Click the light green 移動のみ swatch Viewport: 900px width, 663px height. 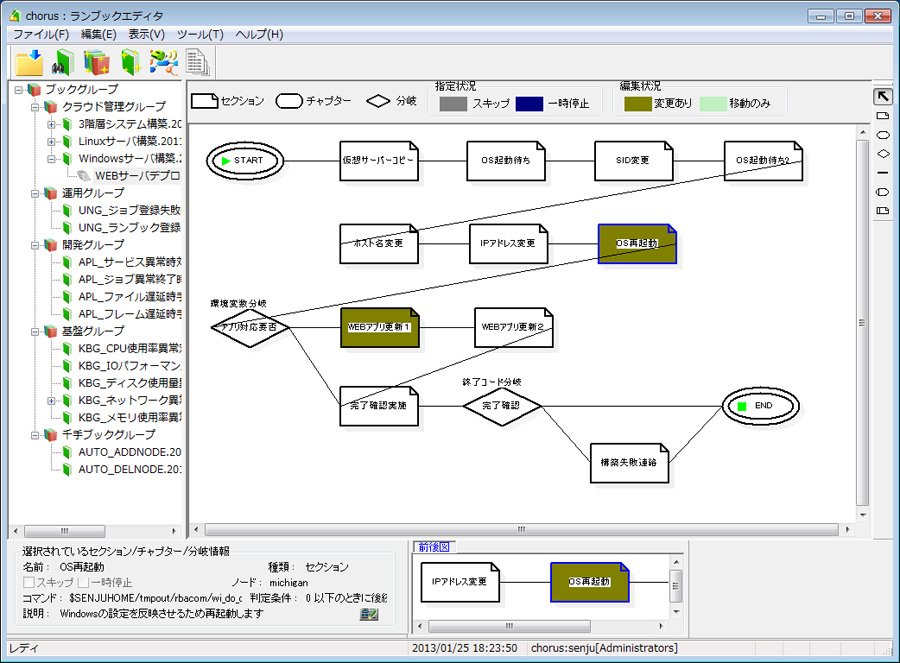pyautogui.click(x=713, y=104)
